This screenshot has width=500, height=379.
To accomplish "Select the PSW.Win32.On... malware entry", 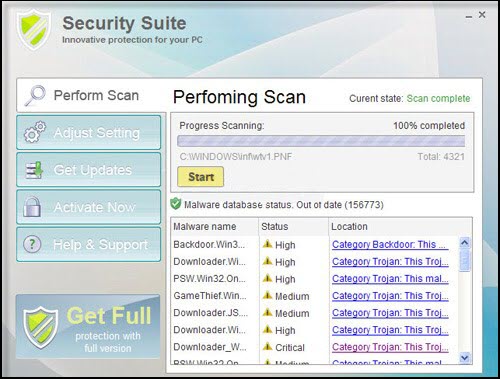I will click(209, 278).
